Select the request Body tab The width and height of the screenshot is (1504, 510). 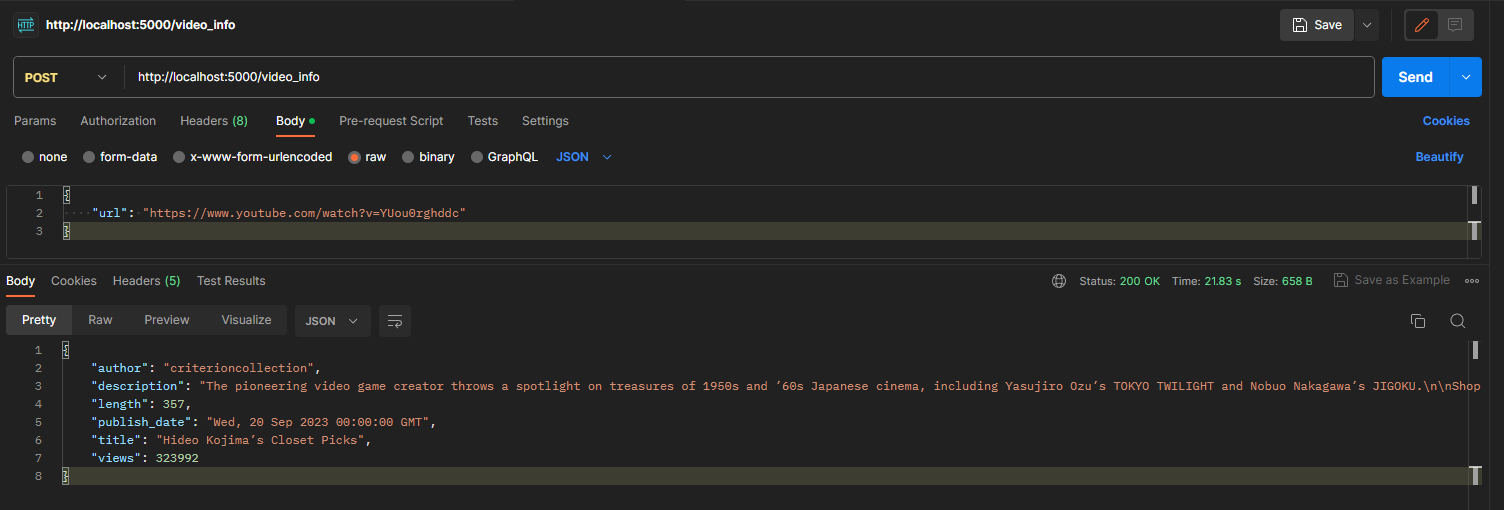click(x=295, y=121)
